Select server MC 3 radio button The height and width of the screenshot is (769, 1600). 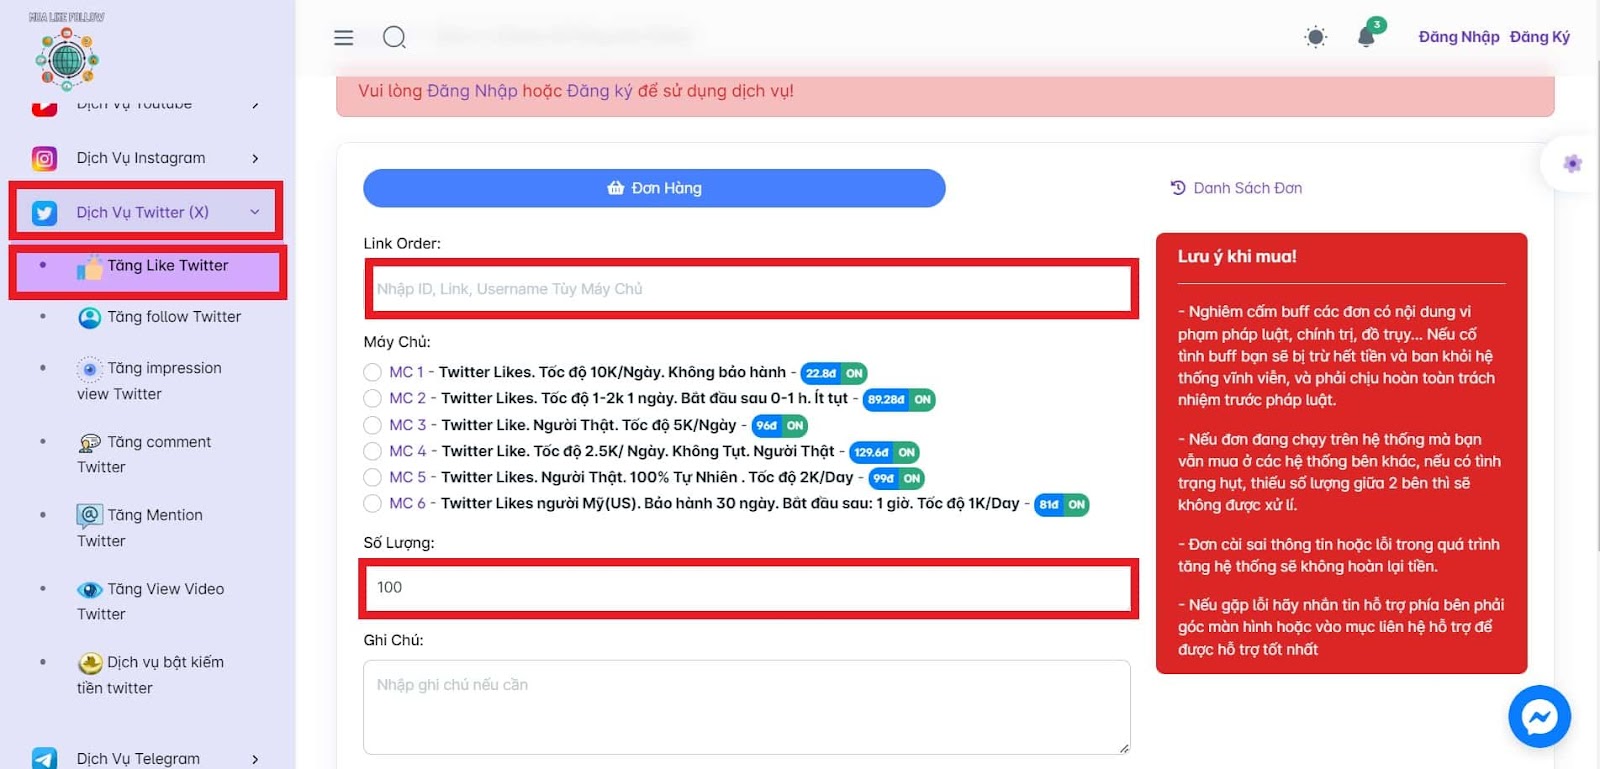tap(373, 425)
